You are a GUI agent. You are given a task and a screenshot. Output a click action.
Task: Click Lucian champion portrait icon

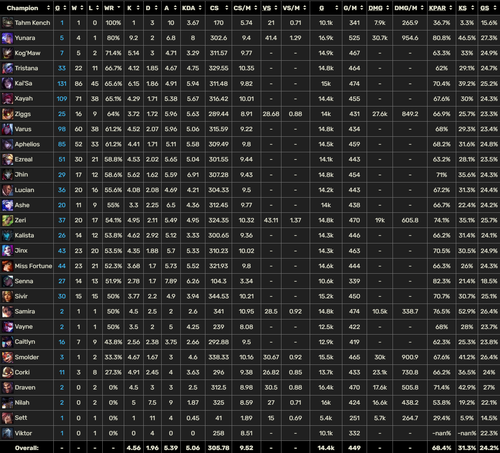coord(7,190)
